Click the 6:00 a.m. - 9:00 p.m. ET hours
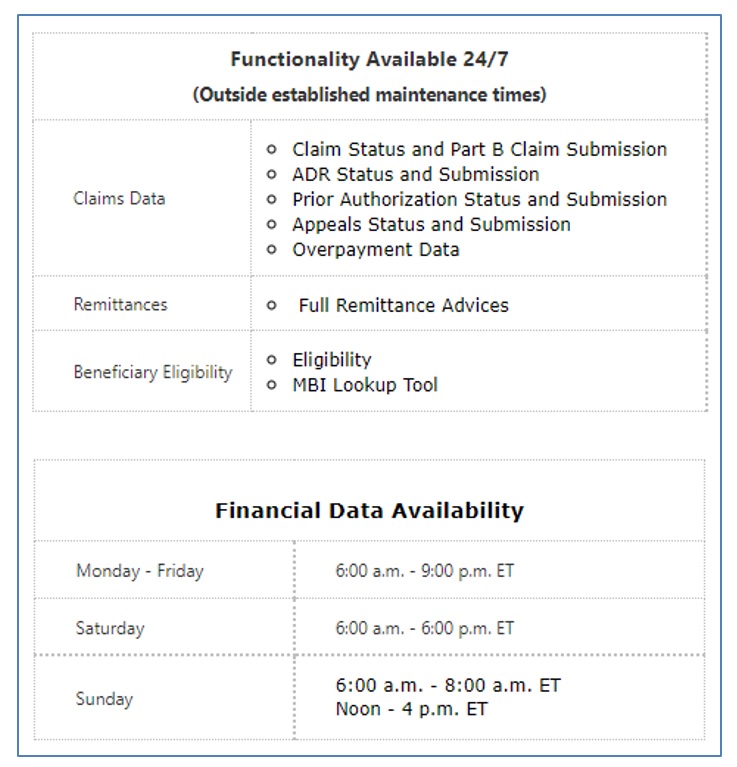This screenshot has width=737, height=767. click(424, 571)
